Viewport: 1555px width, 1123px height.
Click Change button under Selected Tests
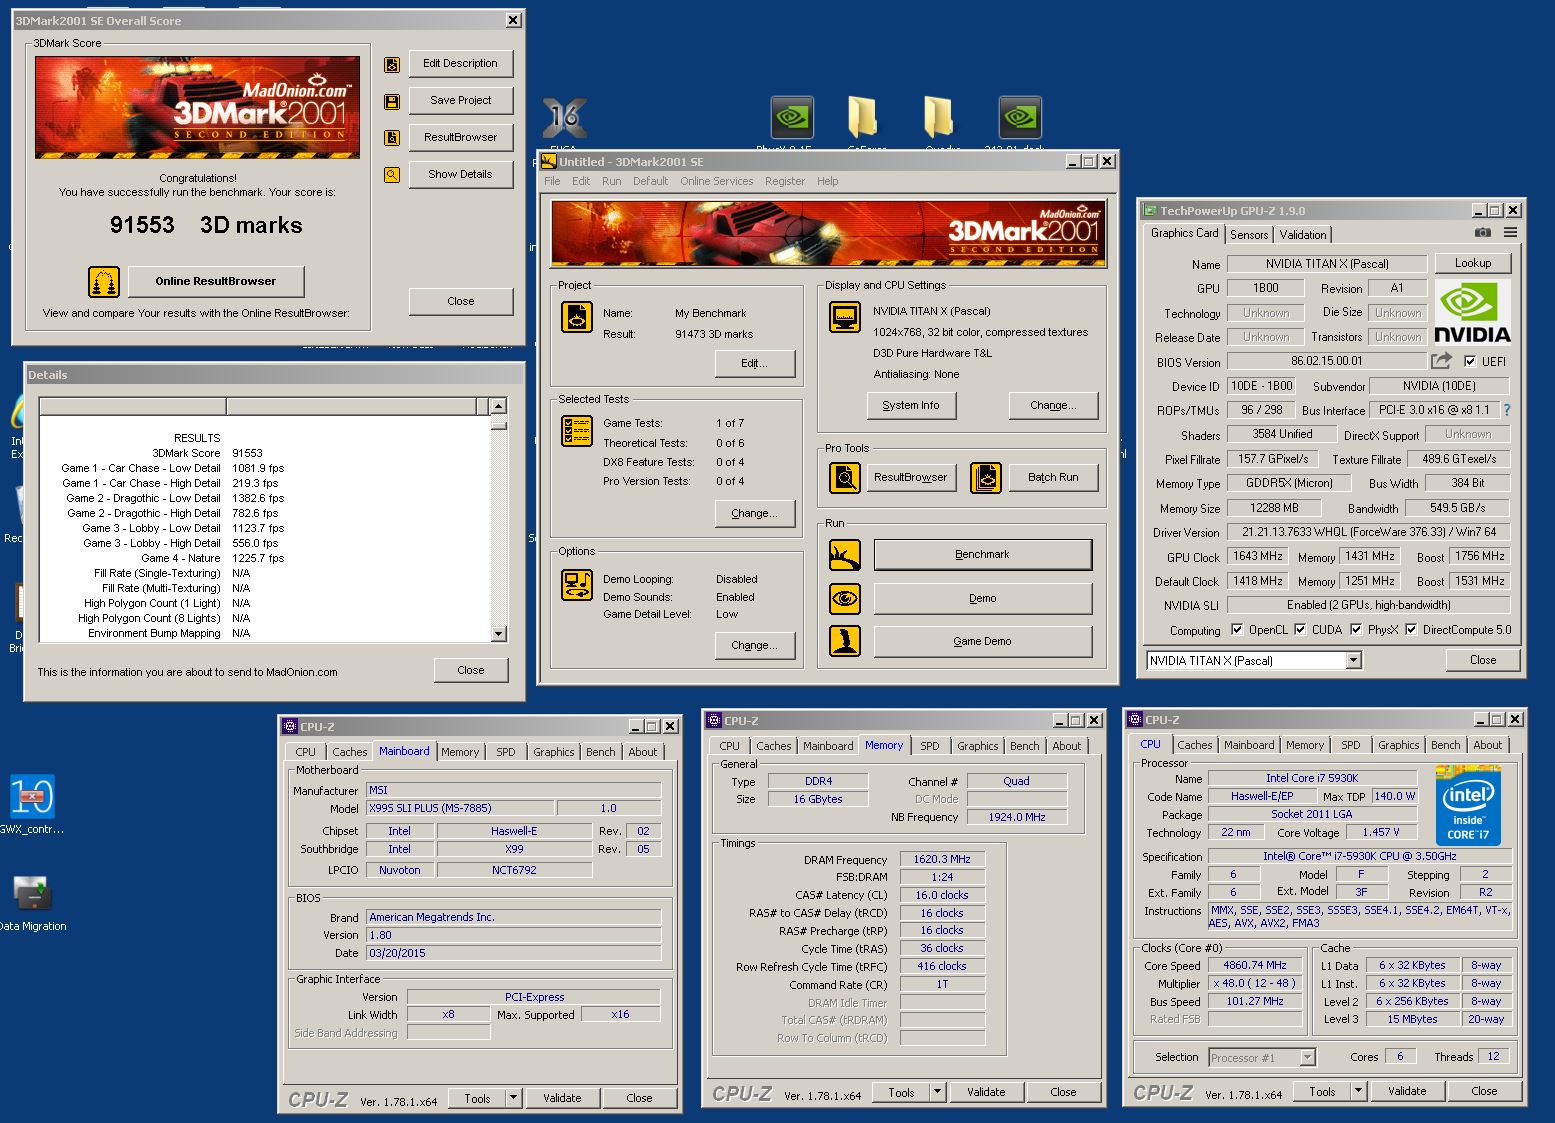(x=754, y=513)
